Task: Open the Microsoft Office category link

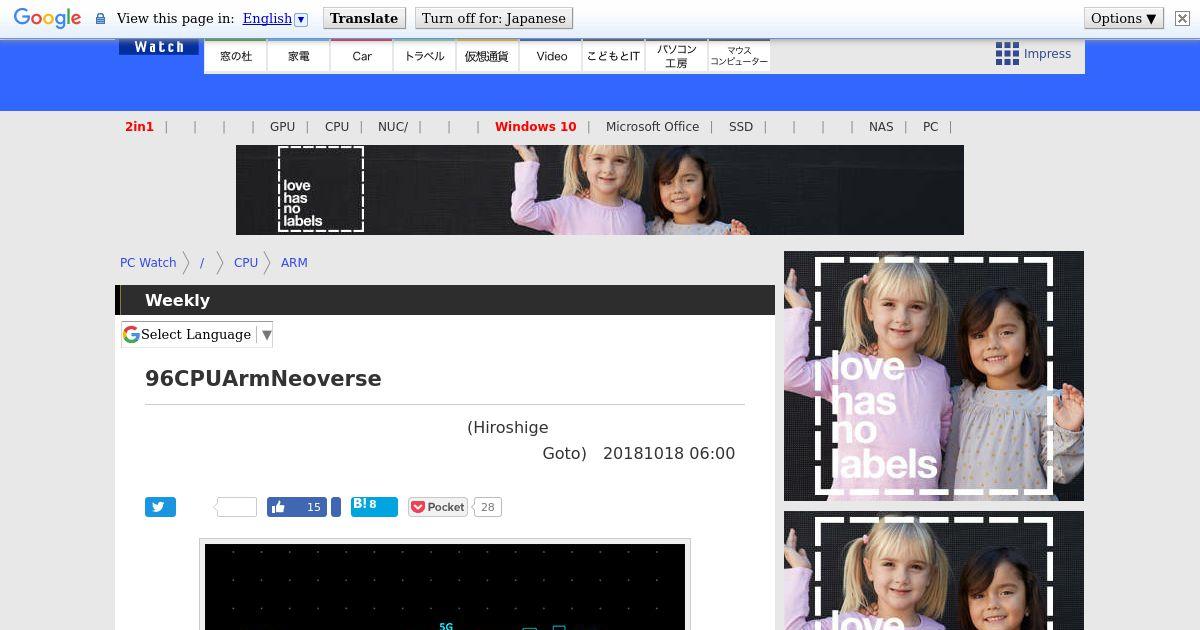Action: [652, 127]
